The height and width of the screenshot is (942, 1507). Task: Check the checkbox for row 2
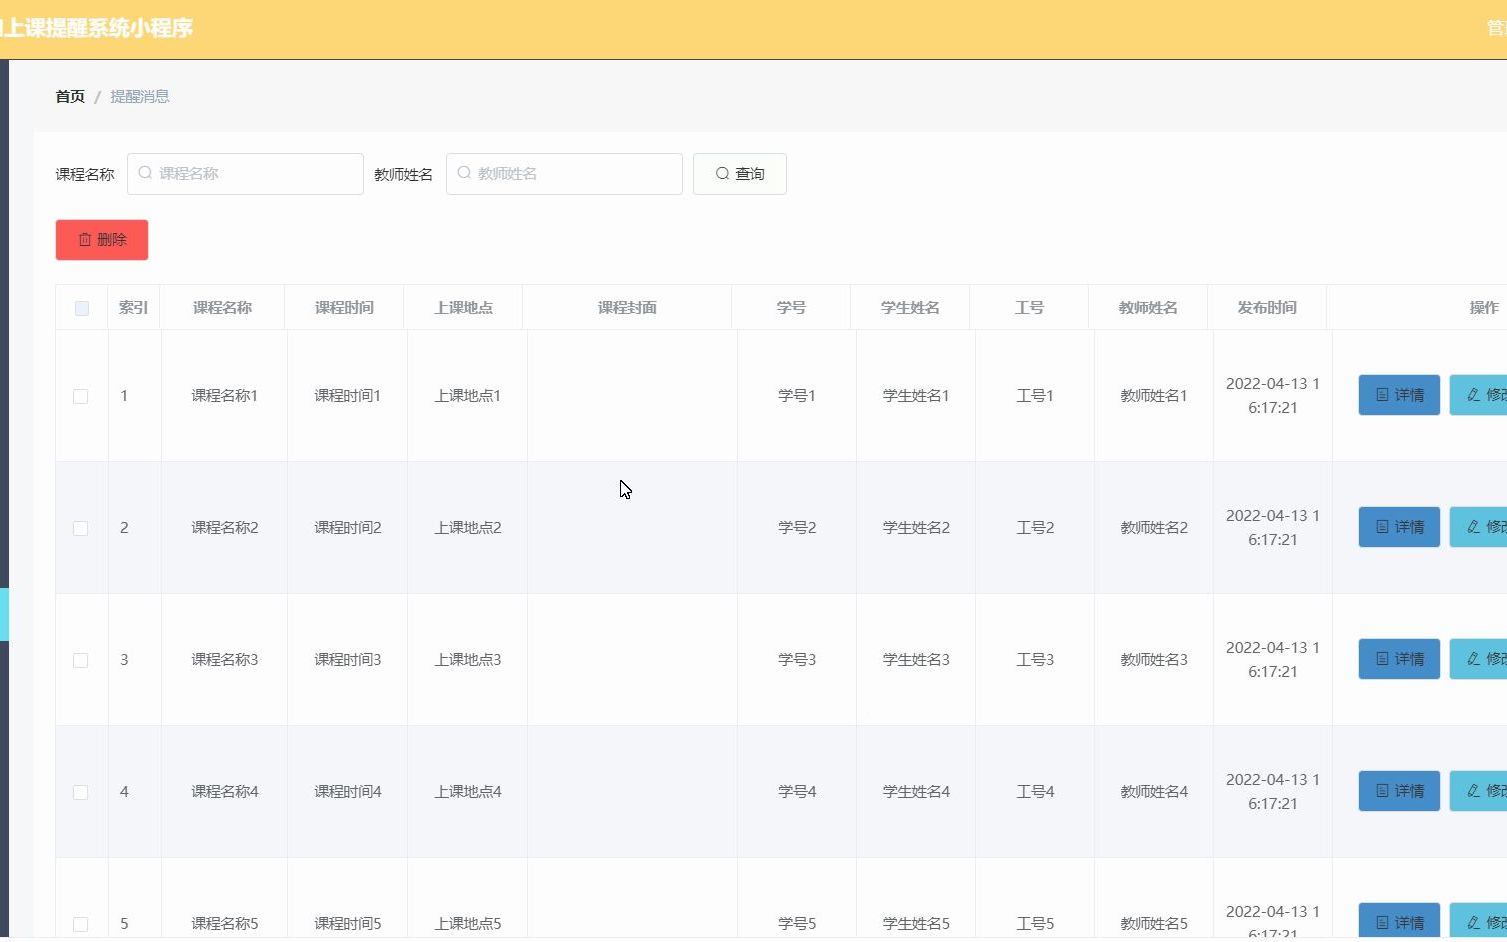(81, 528)
